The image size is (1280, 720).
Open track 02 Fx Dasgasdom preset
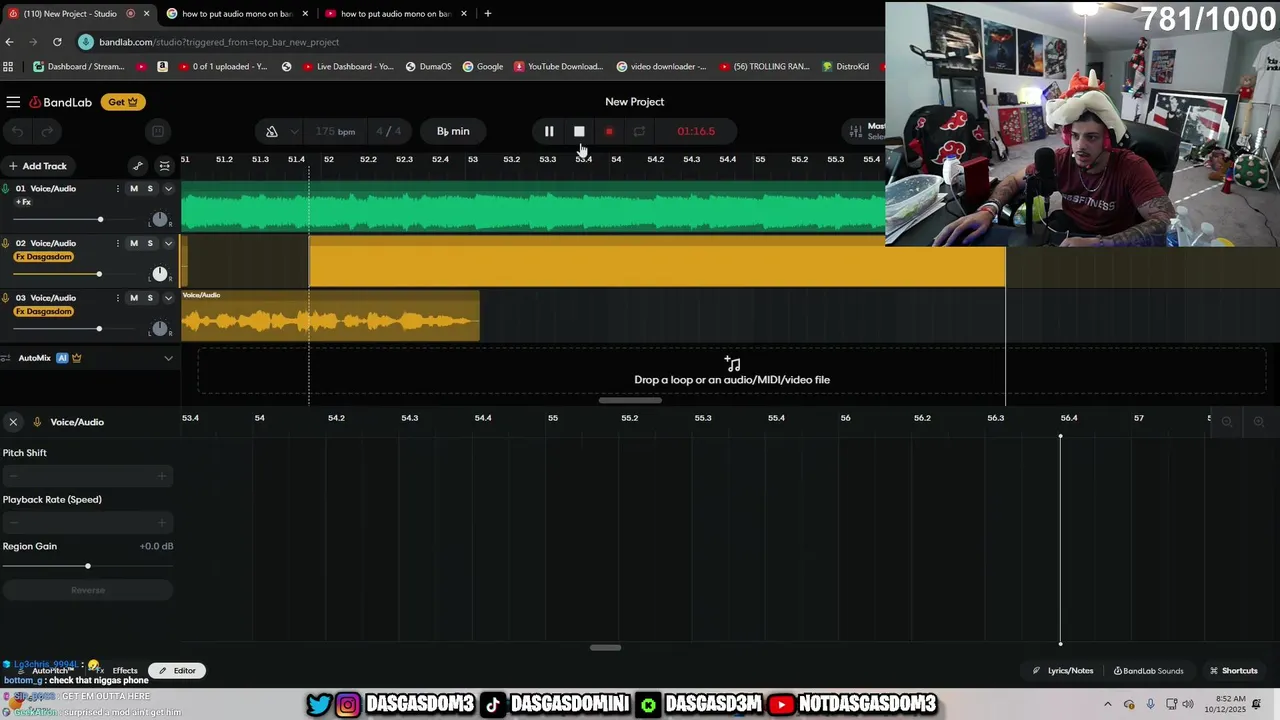pos(44,257)
